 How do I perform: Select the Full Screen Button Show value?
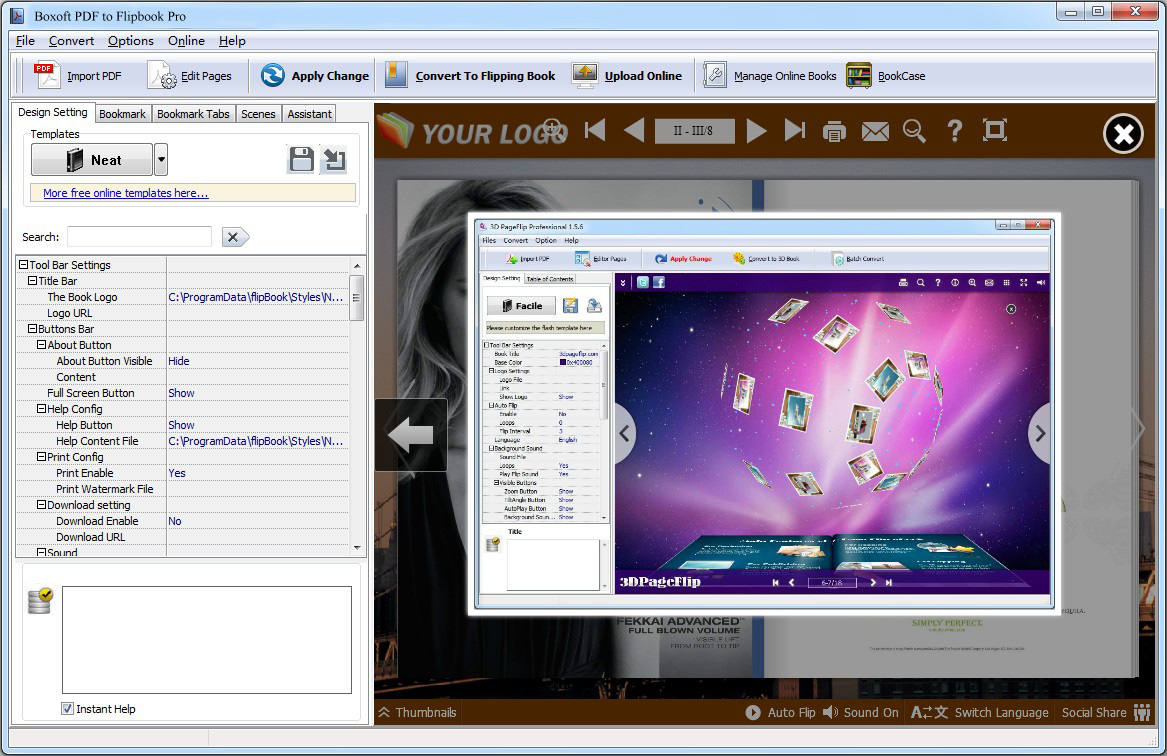coord(258,393)
